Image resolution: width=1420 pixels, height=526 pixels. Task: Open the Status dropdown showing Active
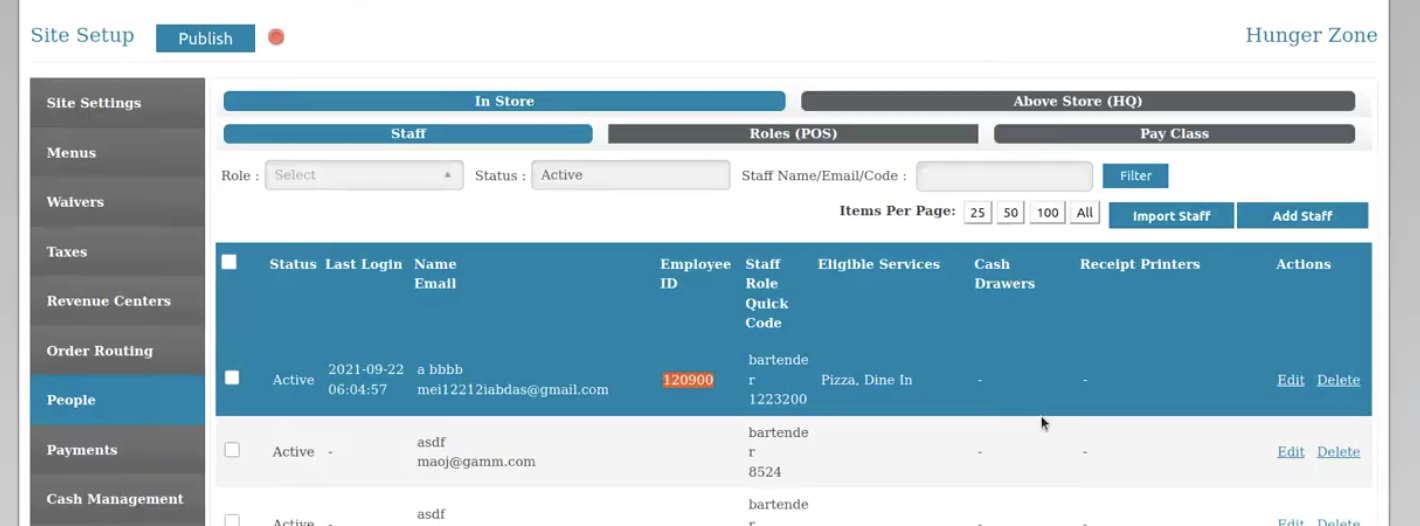click(x=630, y=175)
